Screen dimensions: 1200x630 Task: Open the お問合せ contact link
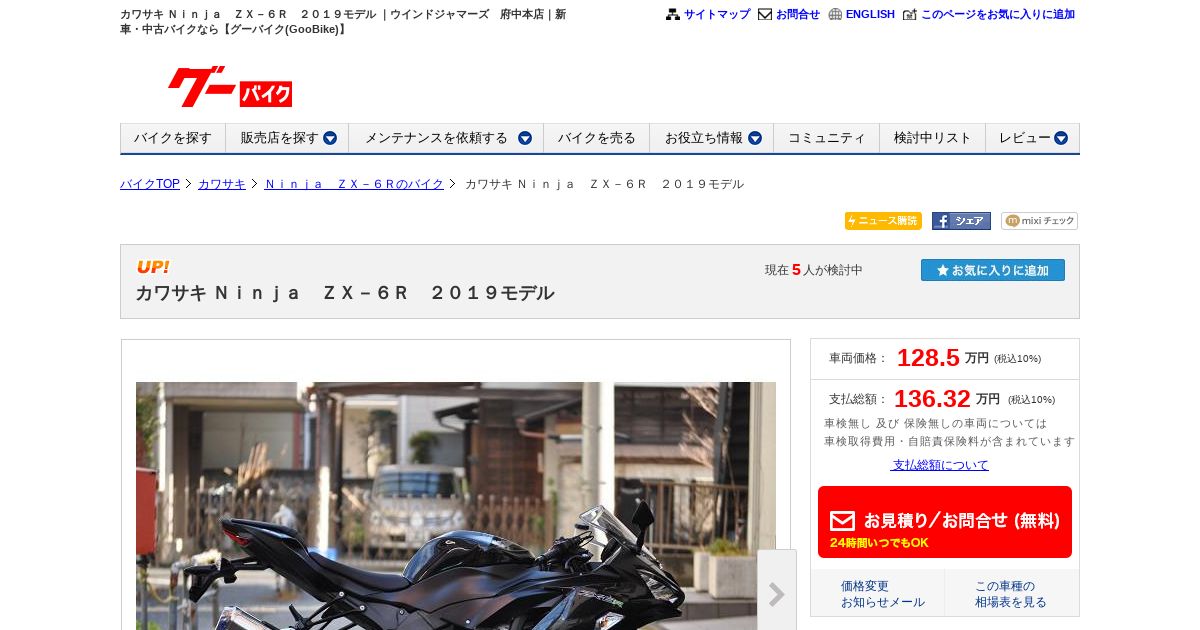798,14
